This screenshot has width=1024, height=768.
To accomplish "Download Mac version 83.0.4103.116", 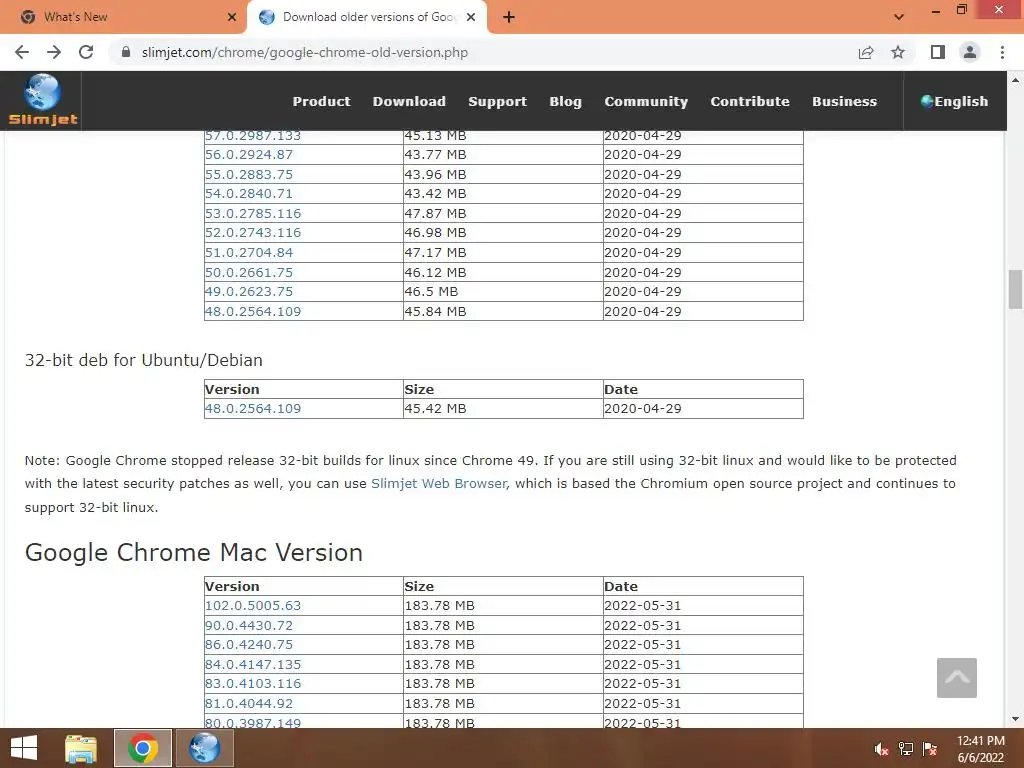I will click(253, 684).
